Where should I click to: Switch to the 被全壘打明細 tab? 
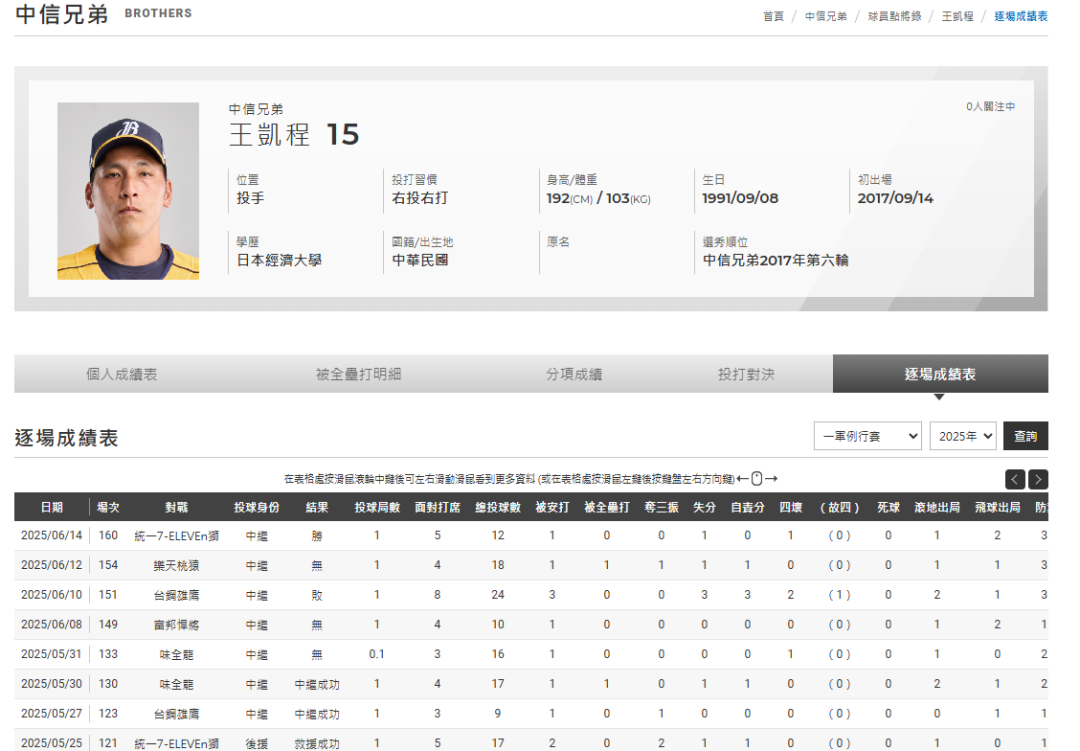click(x=358, y=374)
